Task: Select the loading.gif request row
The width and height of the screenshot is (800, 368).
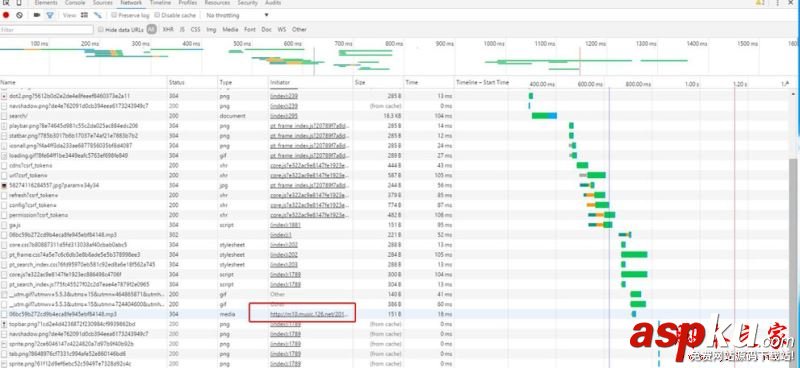Action: click(x=395, y=156)
